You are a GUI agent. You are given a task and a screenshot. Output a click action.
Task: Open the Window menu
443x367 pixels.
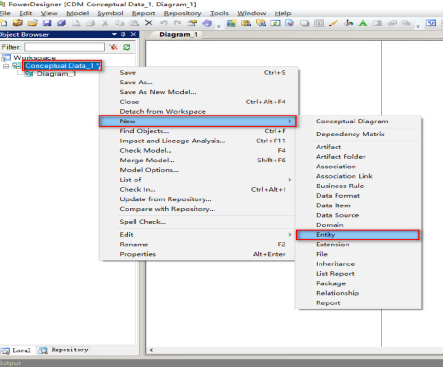[x=252, y=13]
